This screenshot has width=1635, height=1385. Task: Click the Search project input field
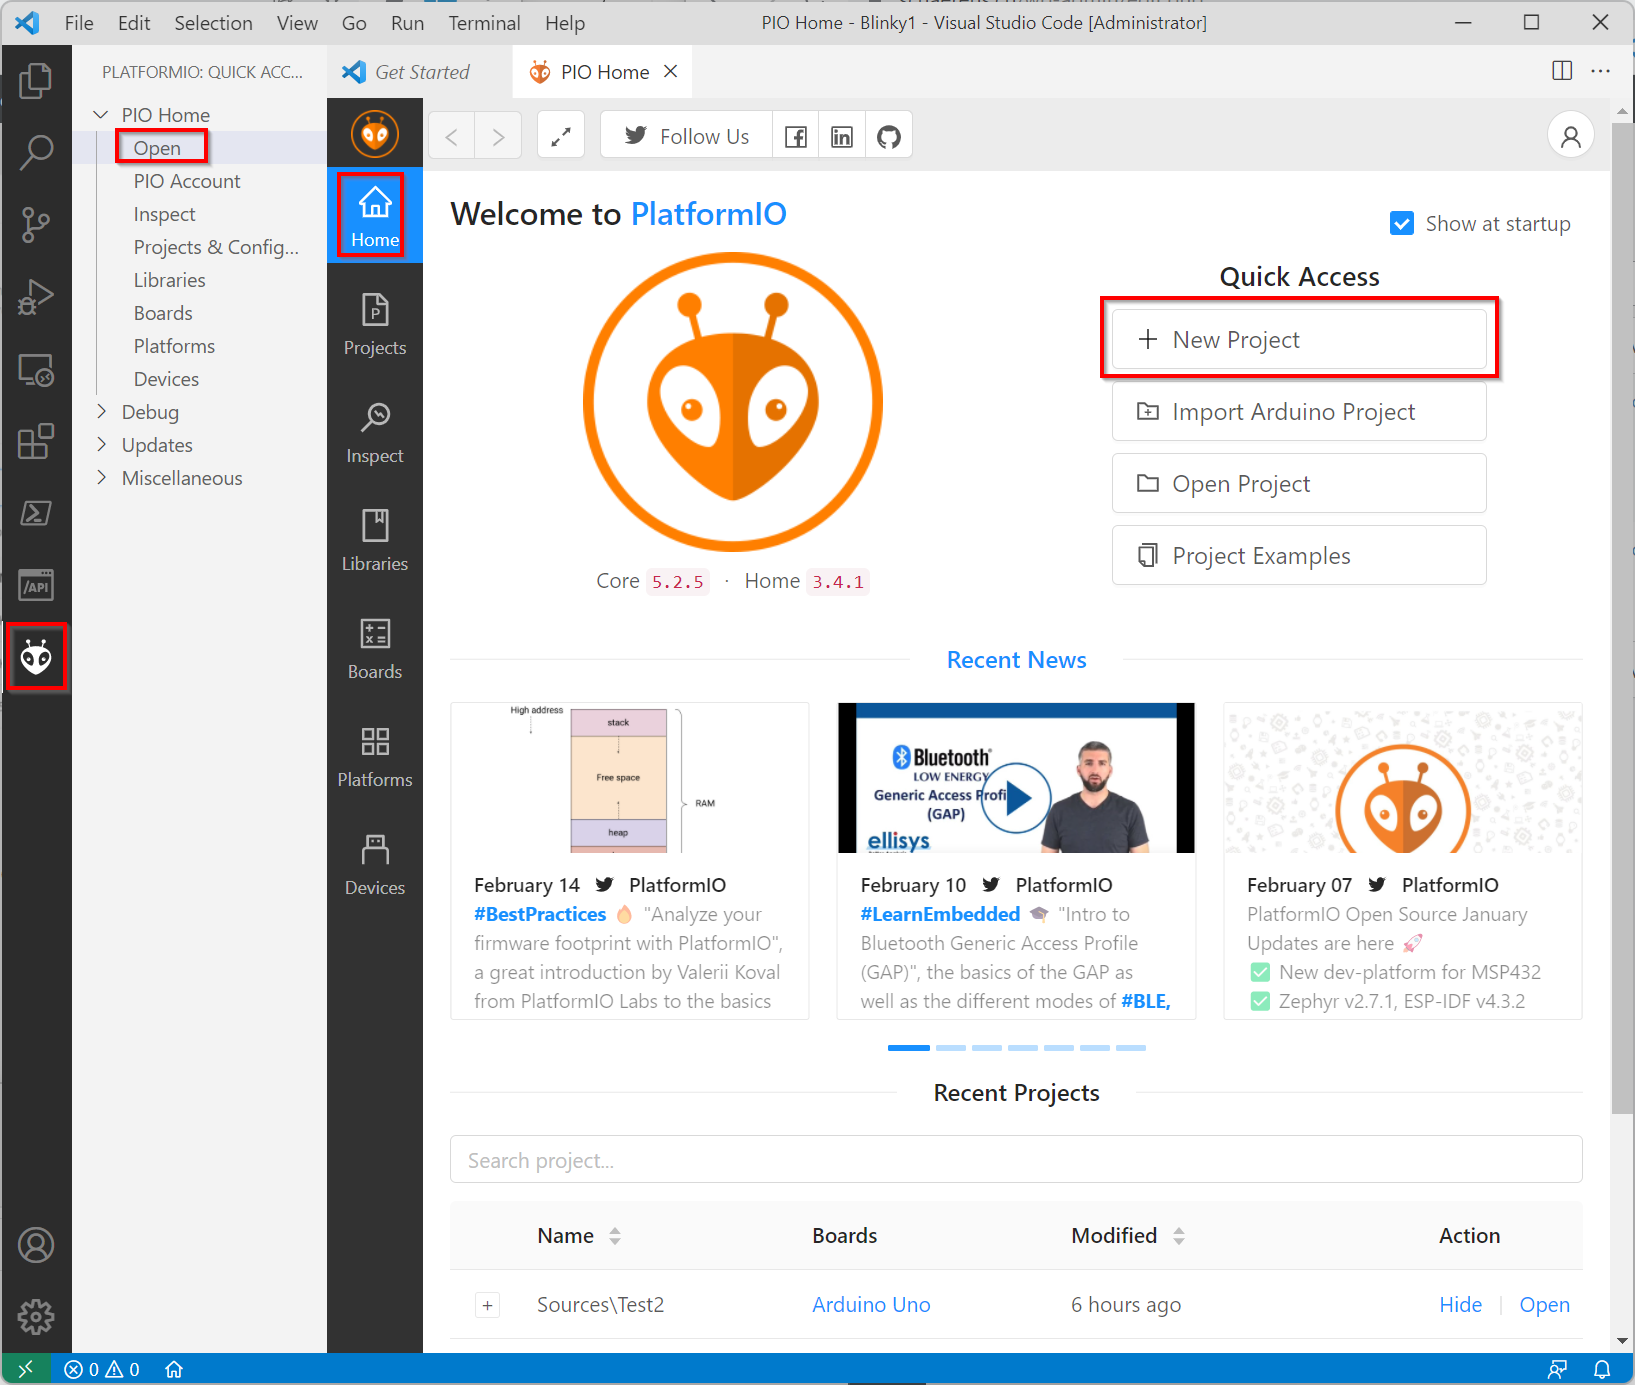[x=1016, y=1160]
